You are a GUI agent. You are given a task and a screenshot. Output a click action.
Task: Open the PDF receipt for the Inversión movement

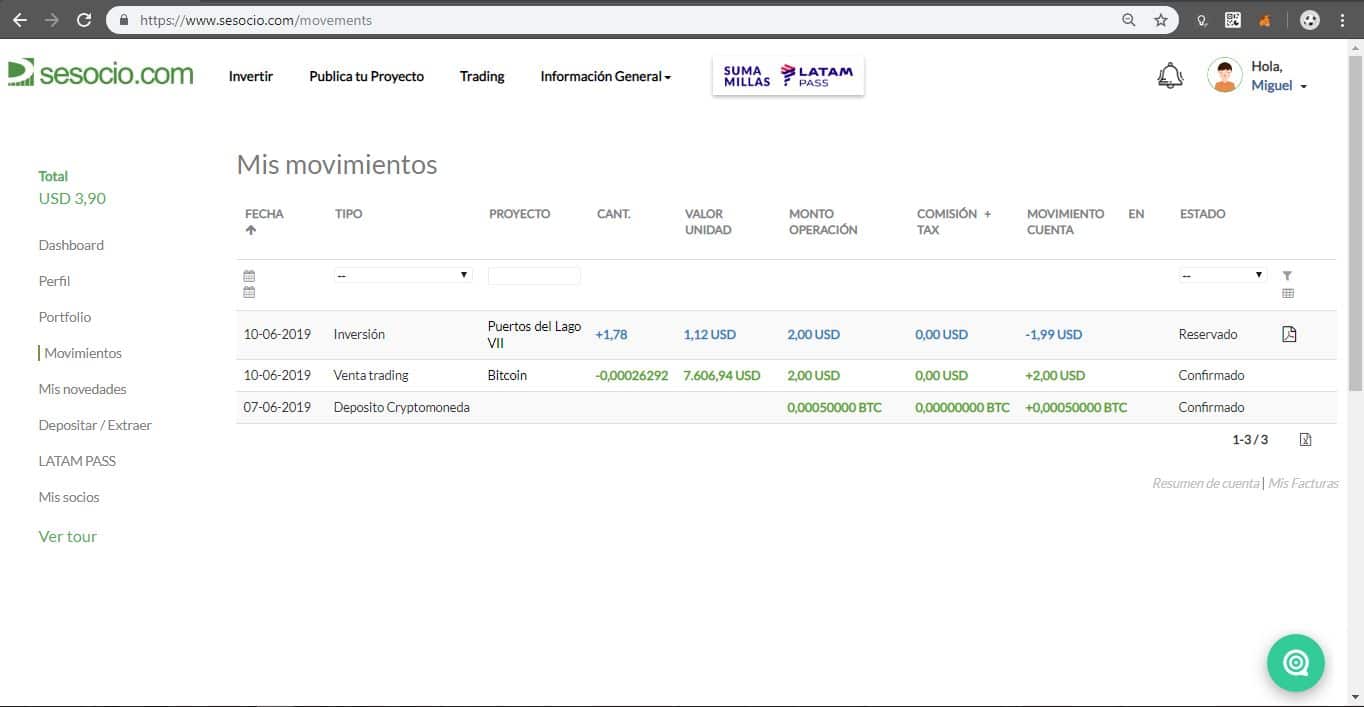1289,334
